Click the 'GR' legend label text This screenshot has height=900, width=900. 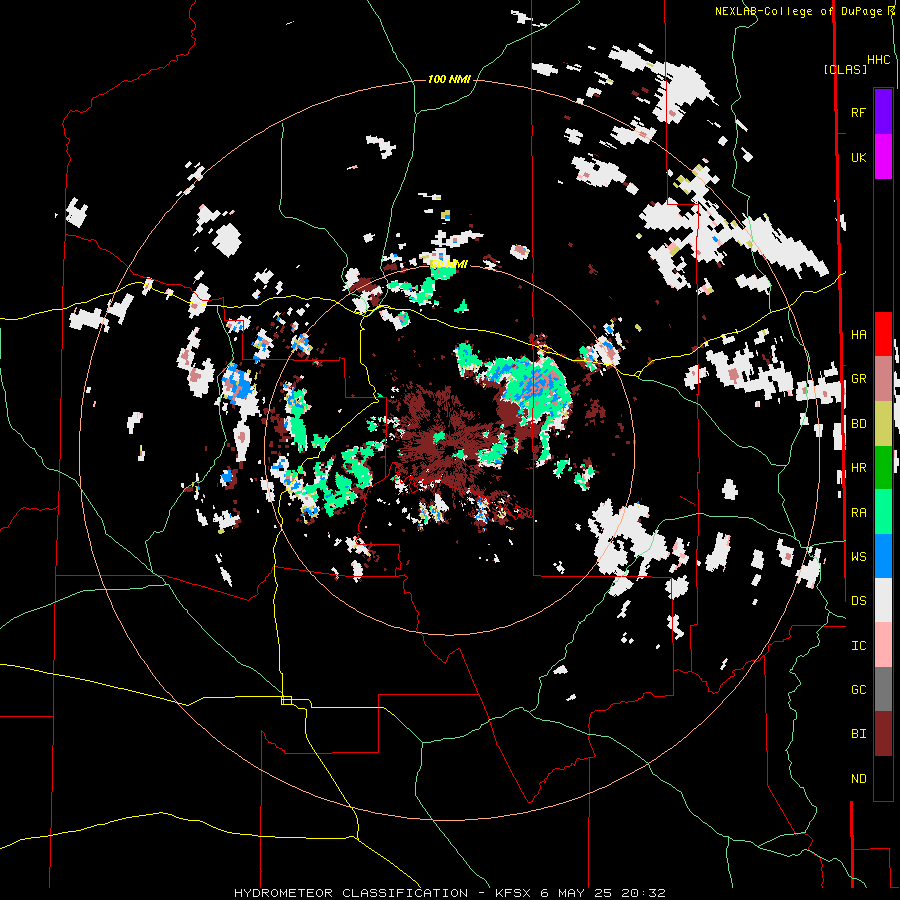858,379
